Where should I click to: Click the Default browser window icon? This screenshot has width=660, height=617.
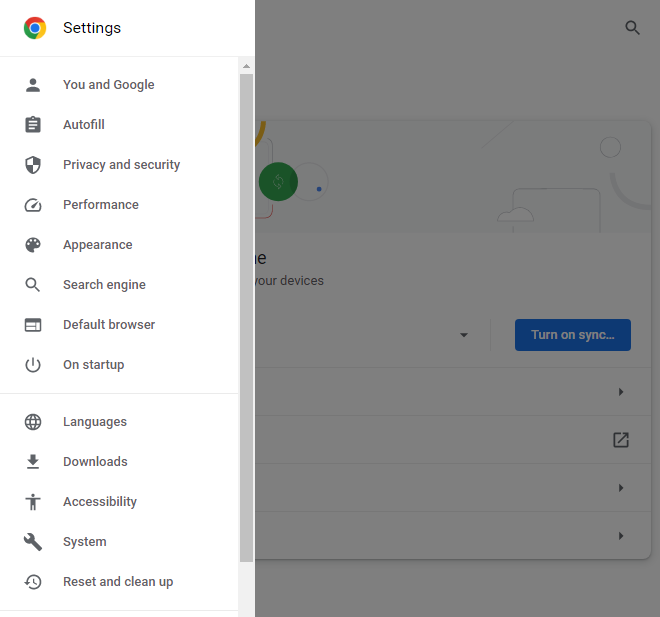(x=33, y=325)
